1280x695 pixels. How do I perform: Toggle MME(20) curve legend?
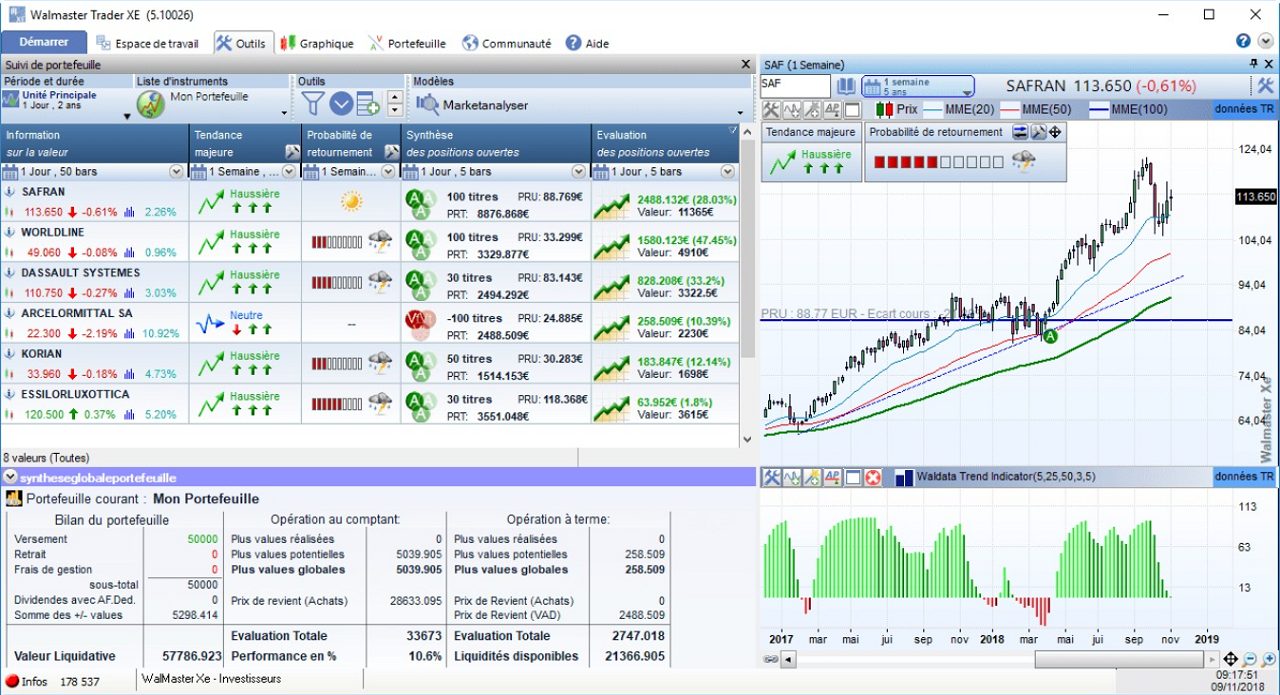tap(959, 109)
